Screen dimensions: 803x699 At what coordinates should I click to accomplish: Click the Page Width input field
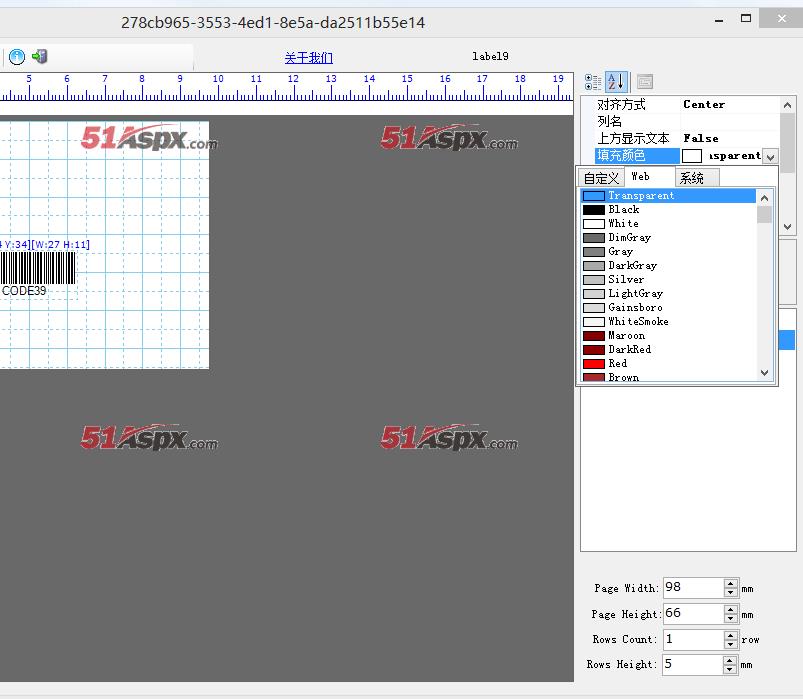(x=693, y=587)
